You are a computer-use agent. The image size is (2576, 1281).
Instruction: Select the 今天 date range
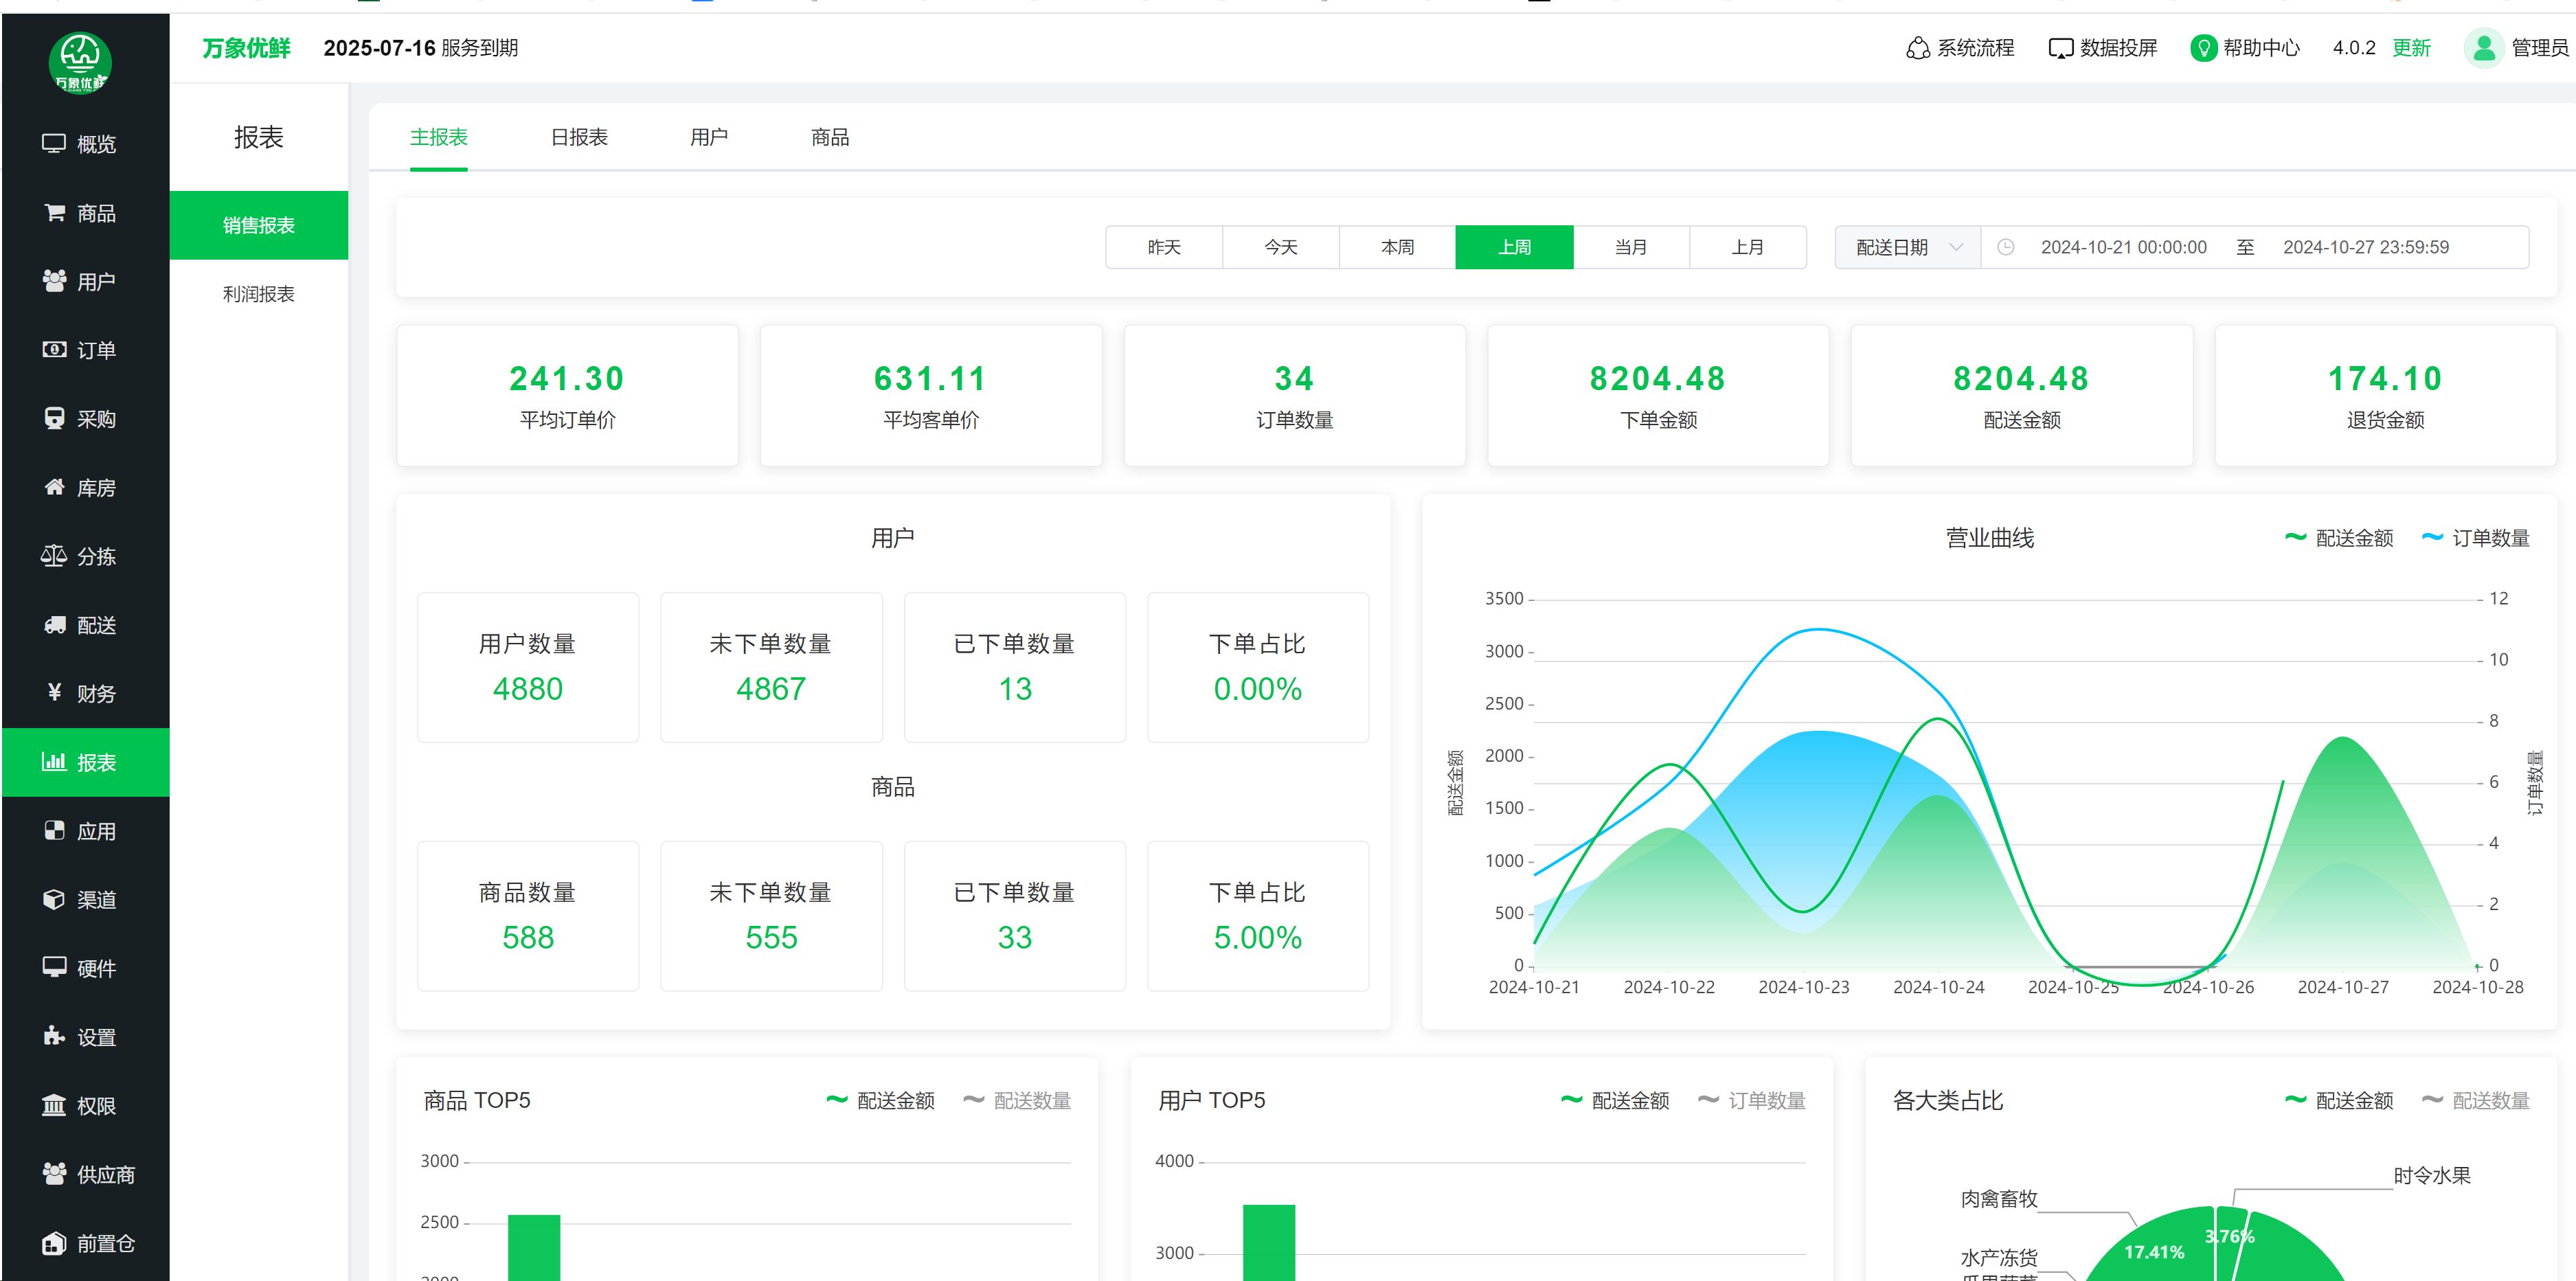(x=1281, y=247)
